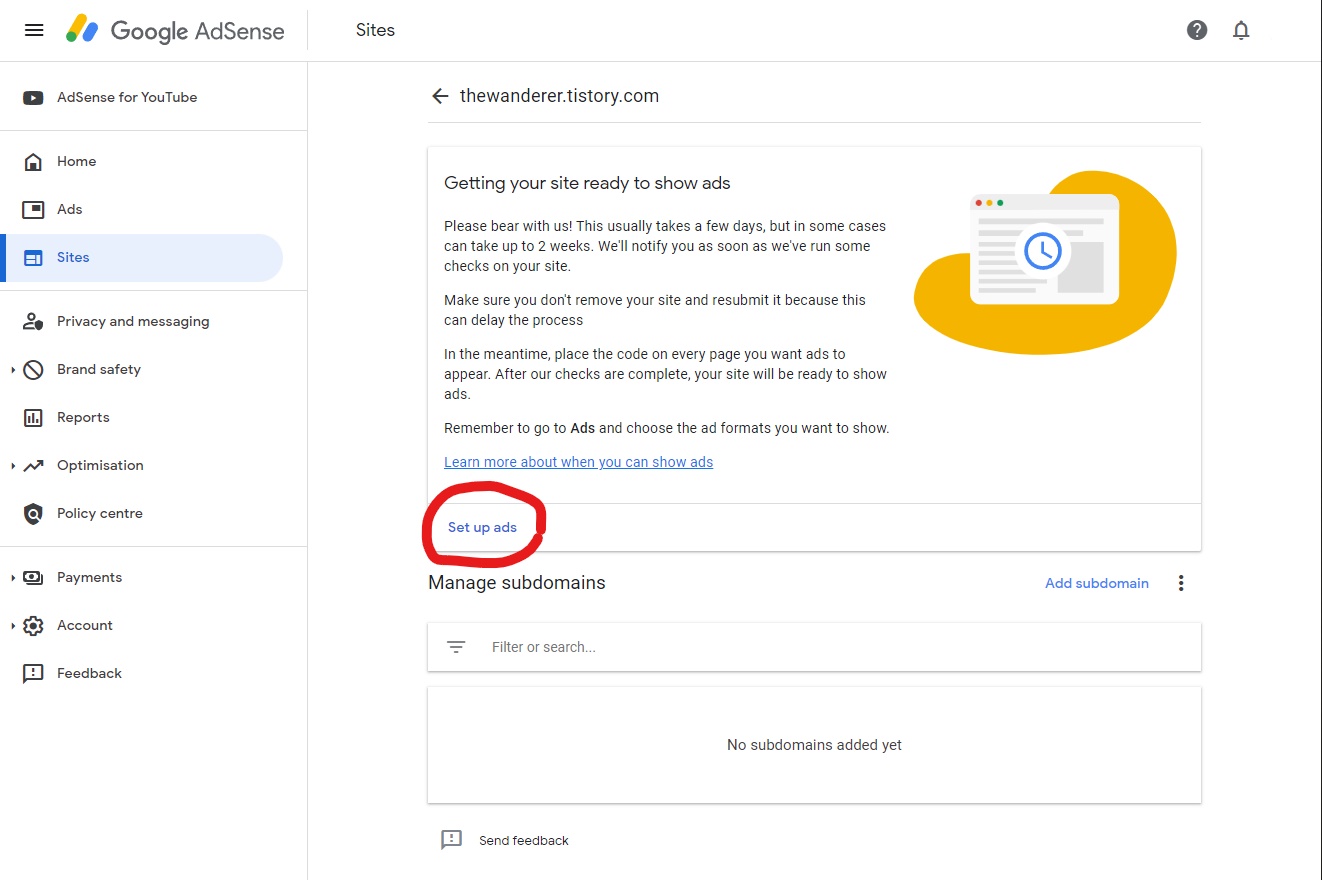Open the hamburger main menu
This screenshot has height=880, width=1322.
pyautogui.click(x=34, y=30)
